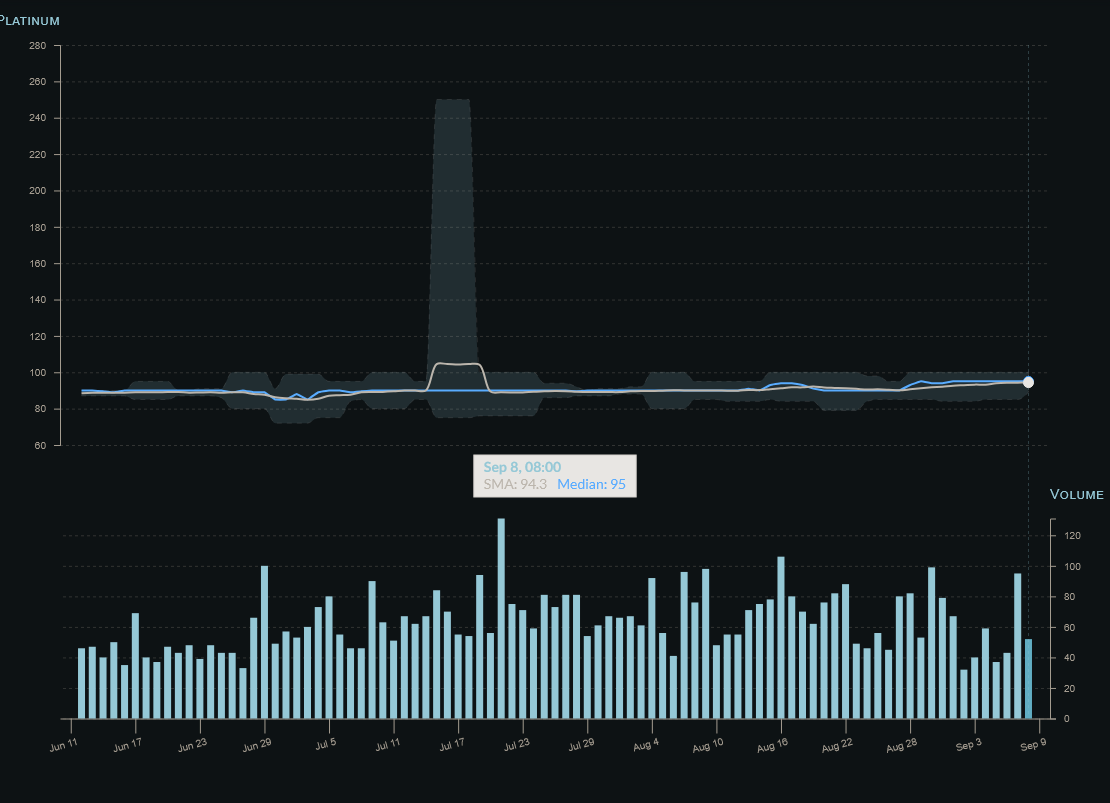
Task: Click the 20 label on the volume axis
Action: tap(1070, 688)
